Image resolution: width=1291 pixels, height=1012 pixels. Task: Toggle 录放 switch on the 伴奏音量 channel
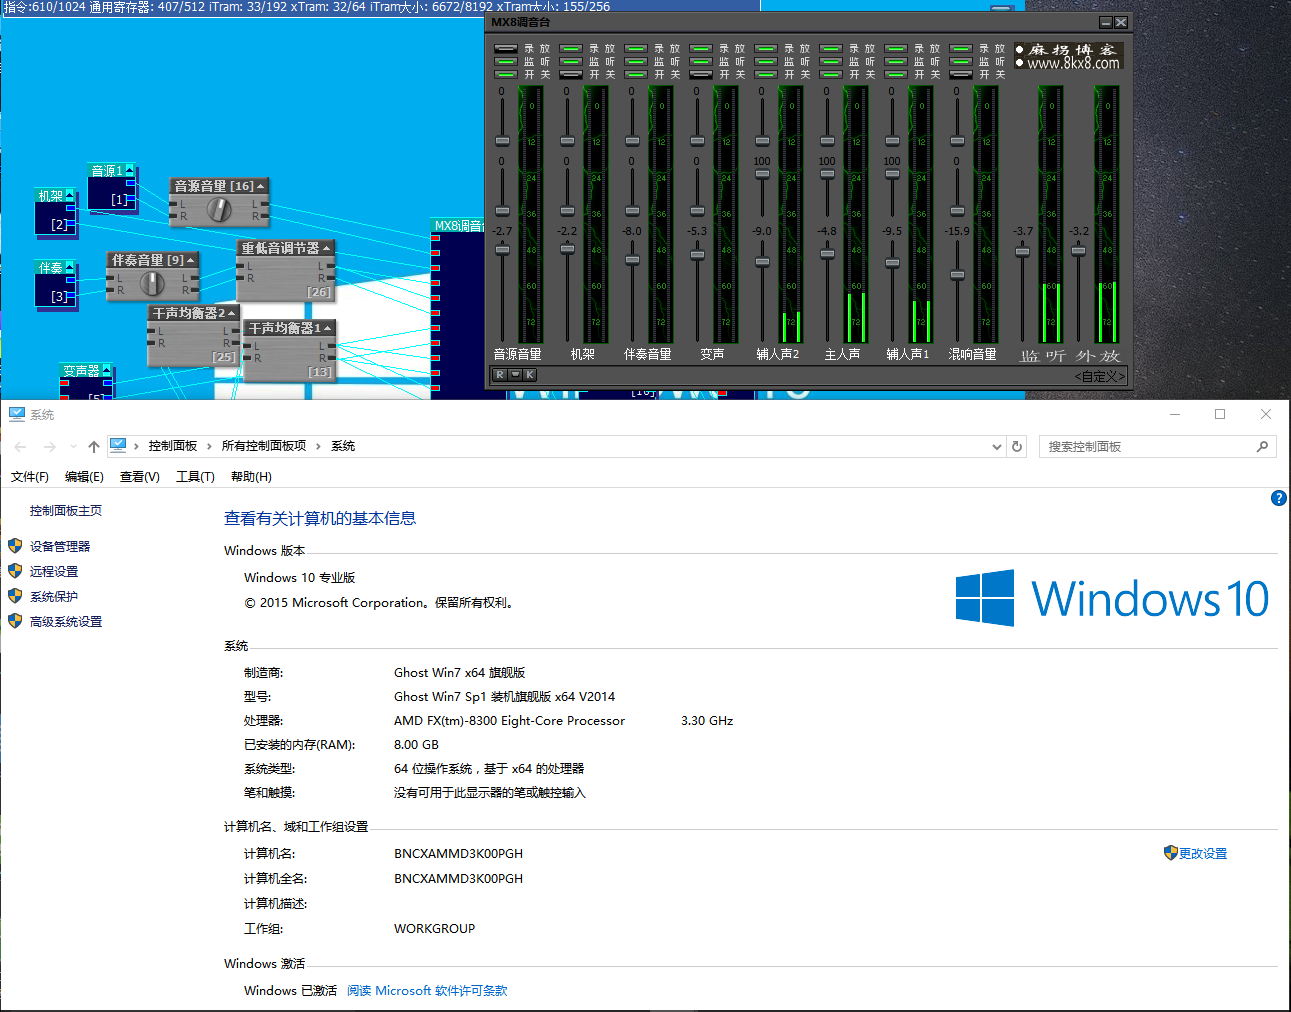pyautogui.click(x=636, y=48)
